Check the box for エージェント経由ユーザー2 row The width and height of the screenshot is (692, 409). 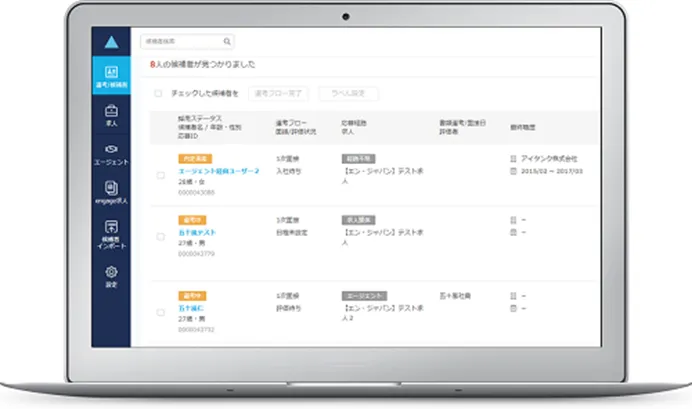point(160,175)
